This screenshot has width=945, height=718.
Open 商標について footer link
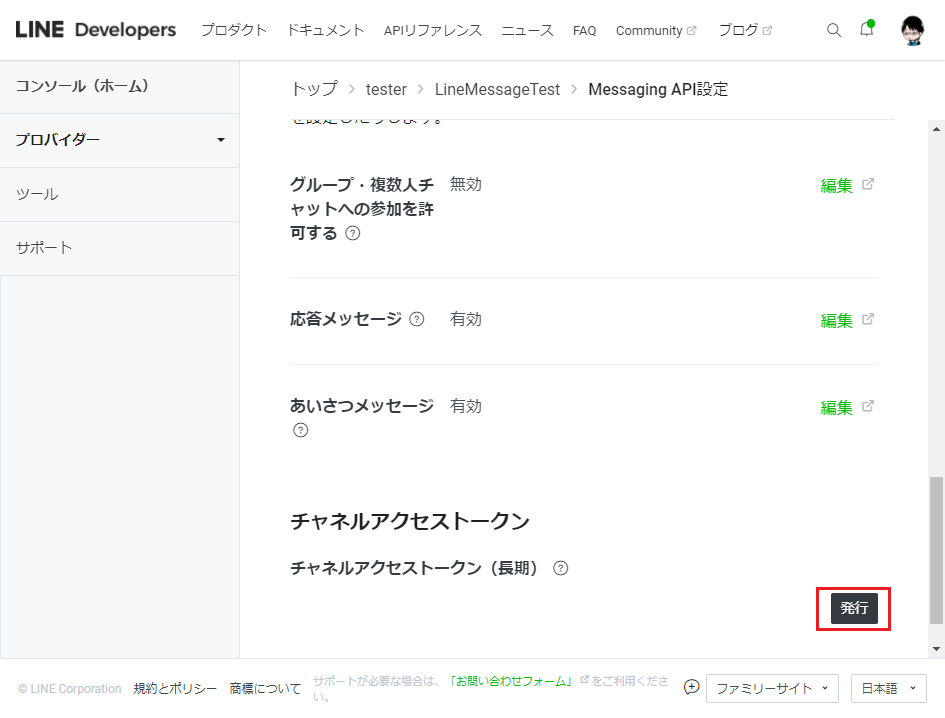pyautogui.click(x=265, y=688)
